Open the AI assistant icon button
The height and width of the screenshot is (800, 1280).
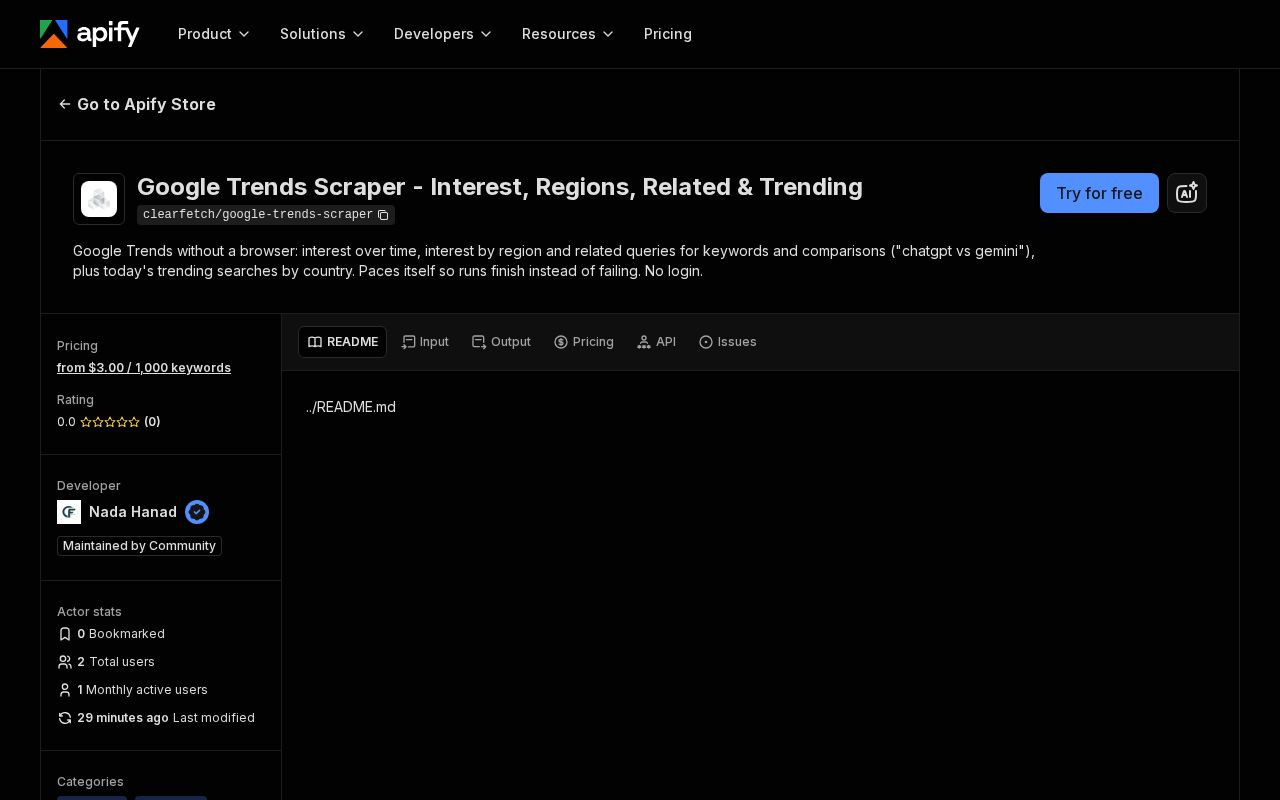pos(1187,193)
